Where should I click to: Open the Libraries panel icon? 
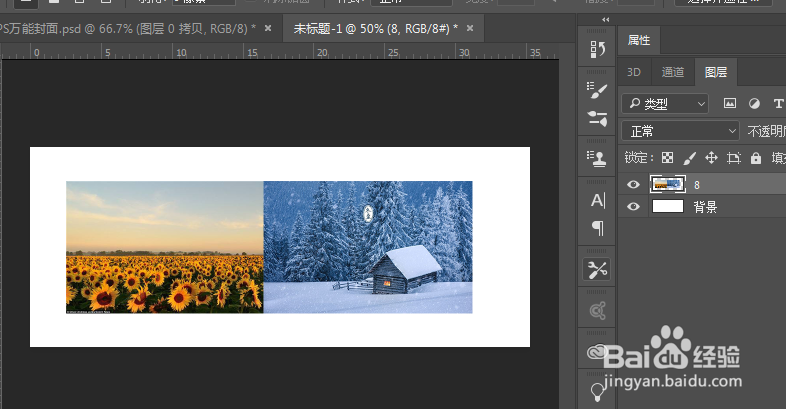597,352
